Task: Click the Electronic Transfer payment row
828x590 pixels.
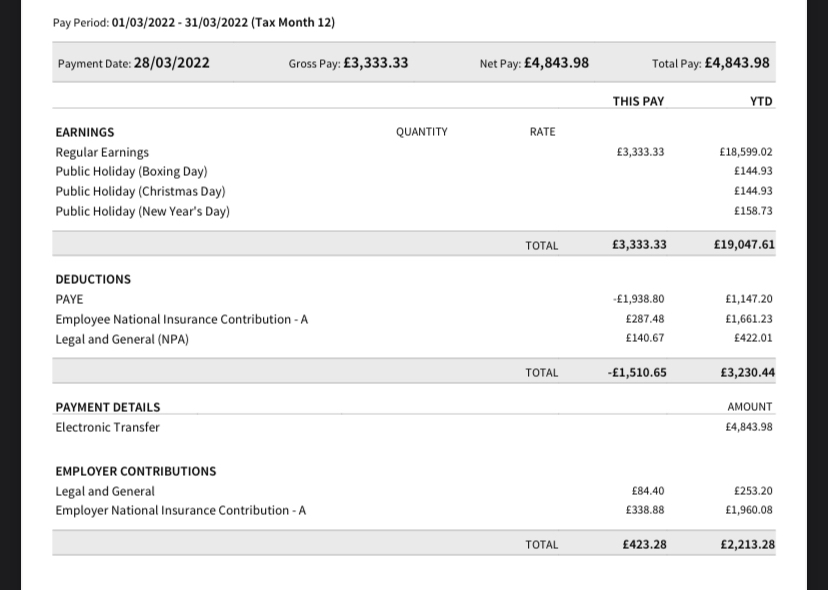Action: click(x=414, y=427)
